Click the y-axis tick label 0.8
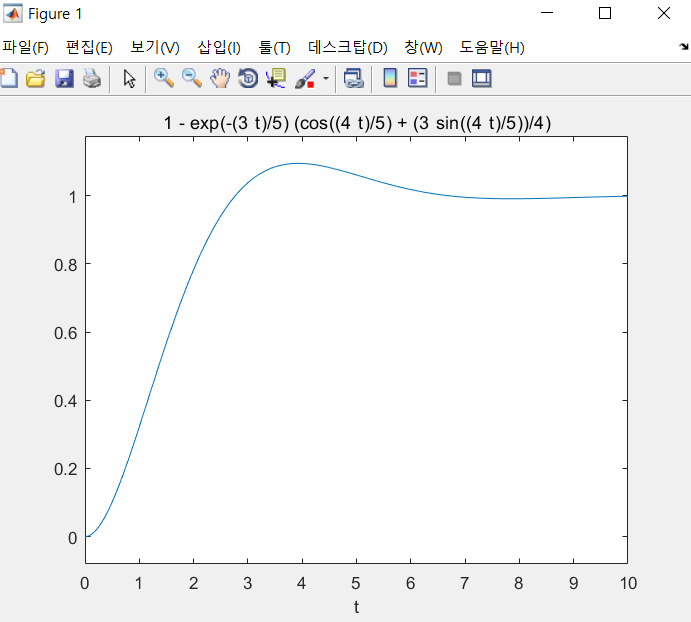 (x=65, y=265)
